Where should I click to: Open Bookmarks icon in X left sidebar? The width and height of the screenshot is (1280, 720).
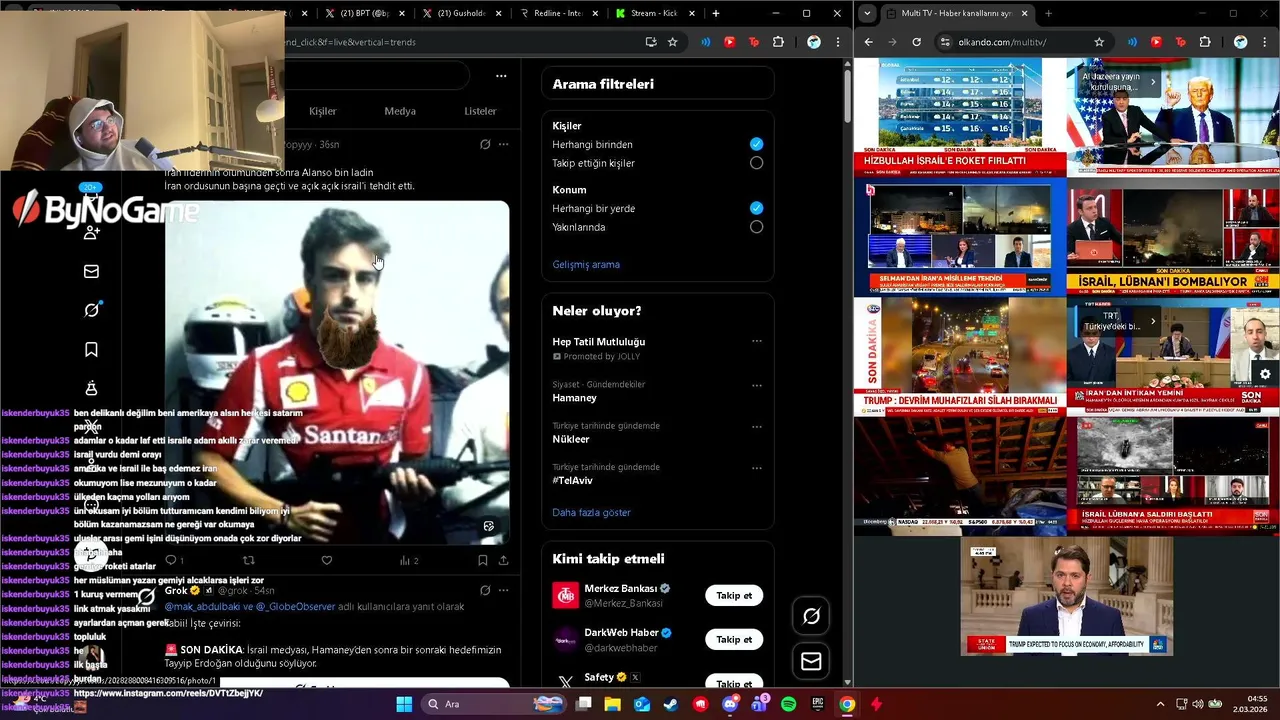[x=91, y=349]
